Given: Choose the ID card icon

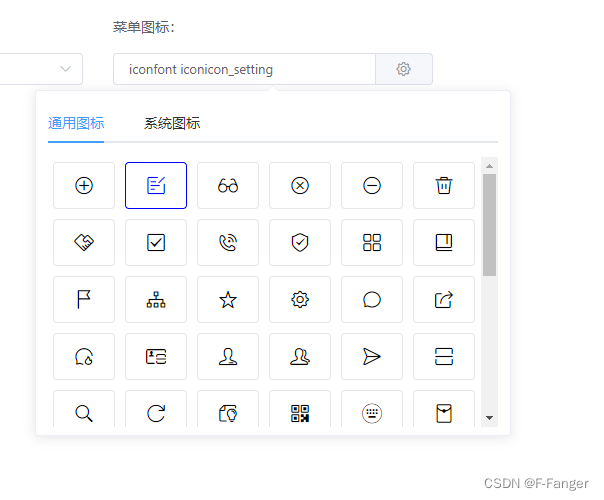Looking at the screenshot, I should pyautogui.click(x=156, y=357).
